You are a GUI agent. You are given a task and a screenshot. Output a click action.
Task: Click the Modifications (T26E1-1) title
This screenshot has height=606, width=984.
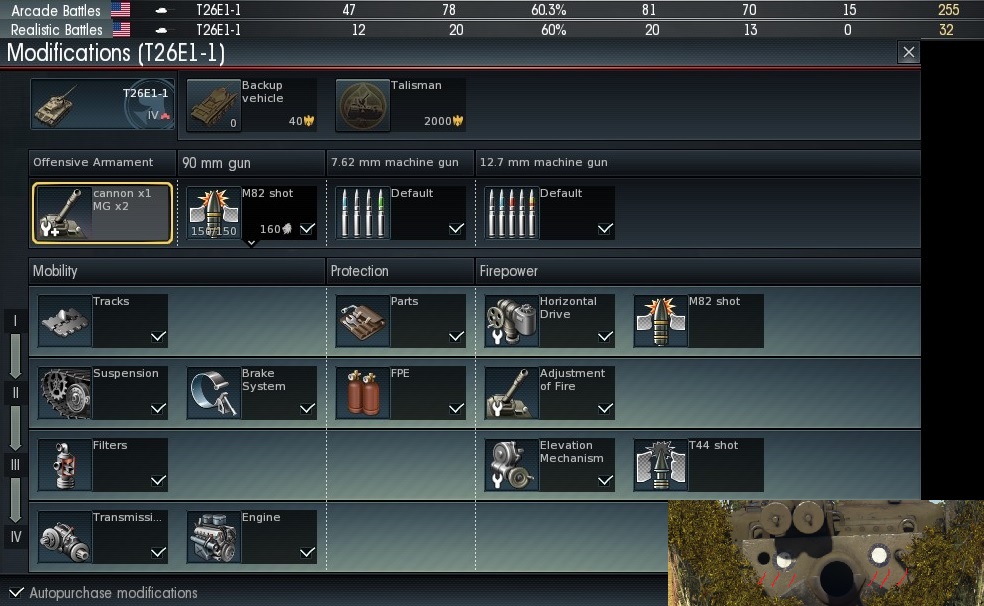(115, 53)
